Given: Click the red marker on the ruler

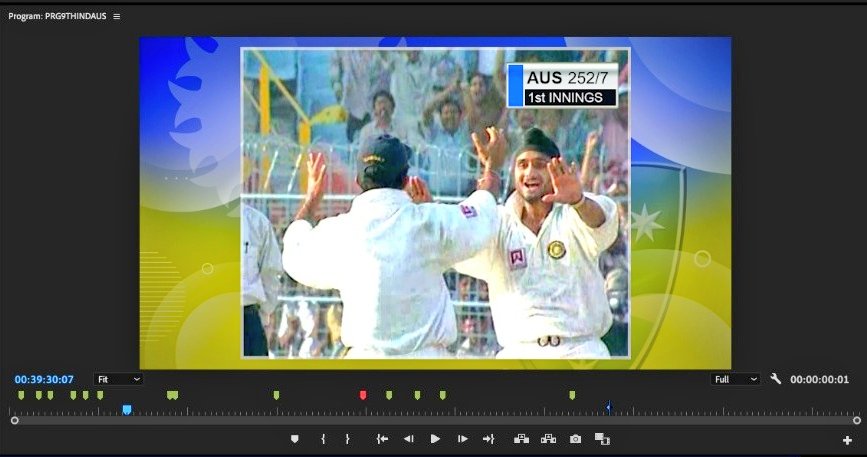Looking at the screenshot, I should [363, 395].
